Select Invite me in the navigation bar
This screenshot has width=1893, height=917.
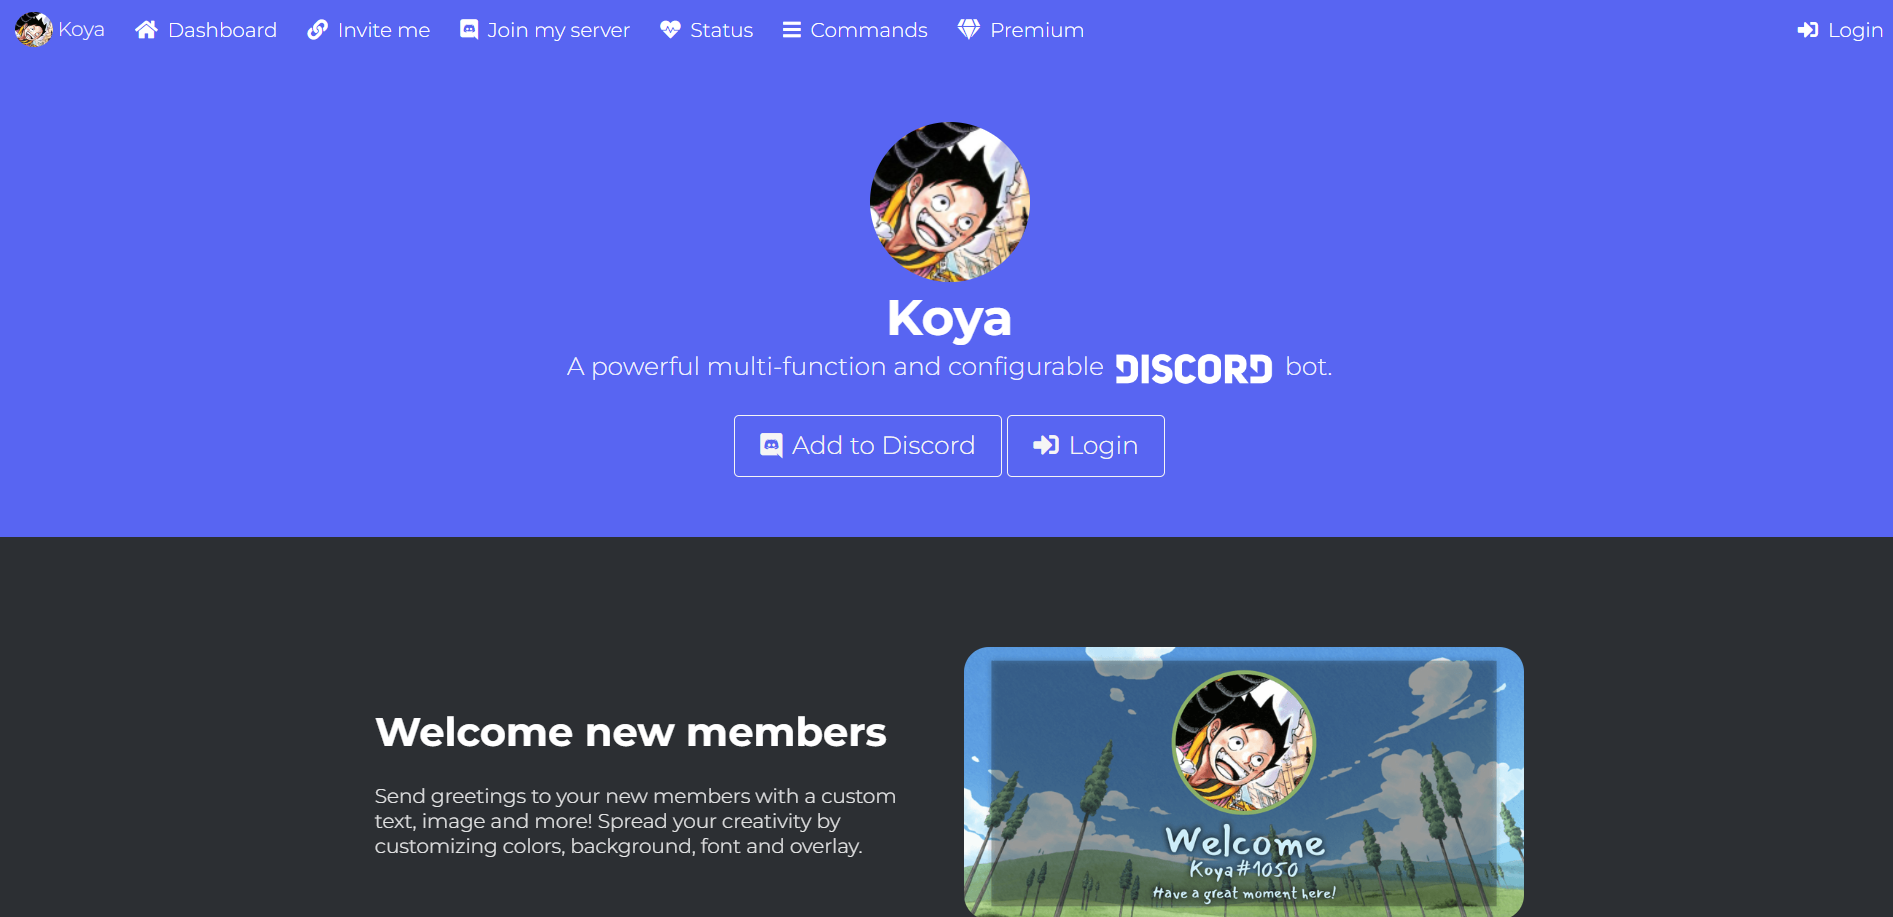[x=369, y=30]
